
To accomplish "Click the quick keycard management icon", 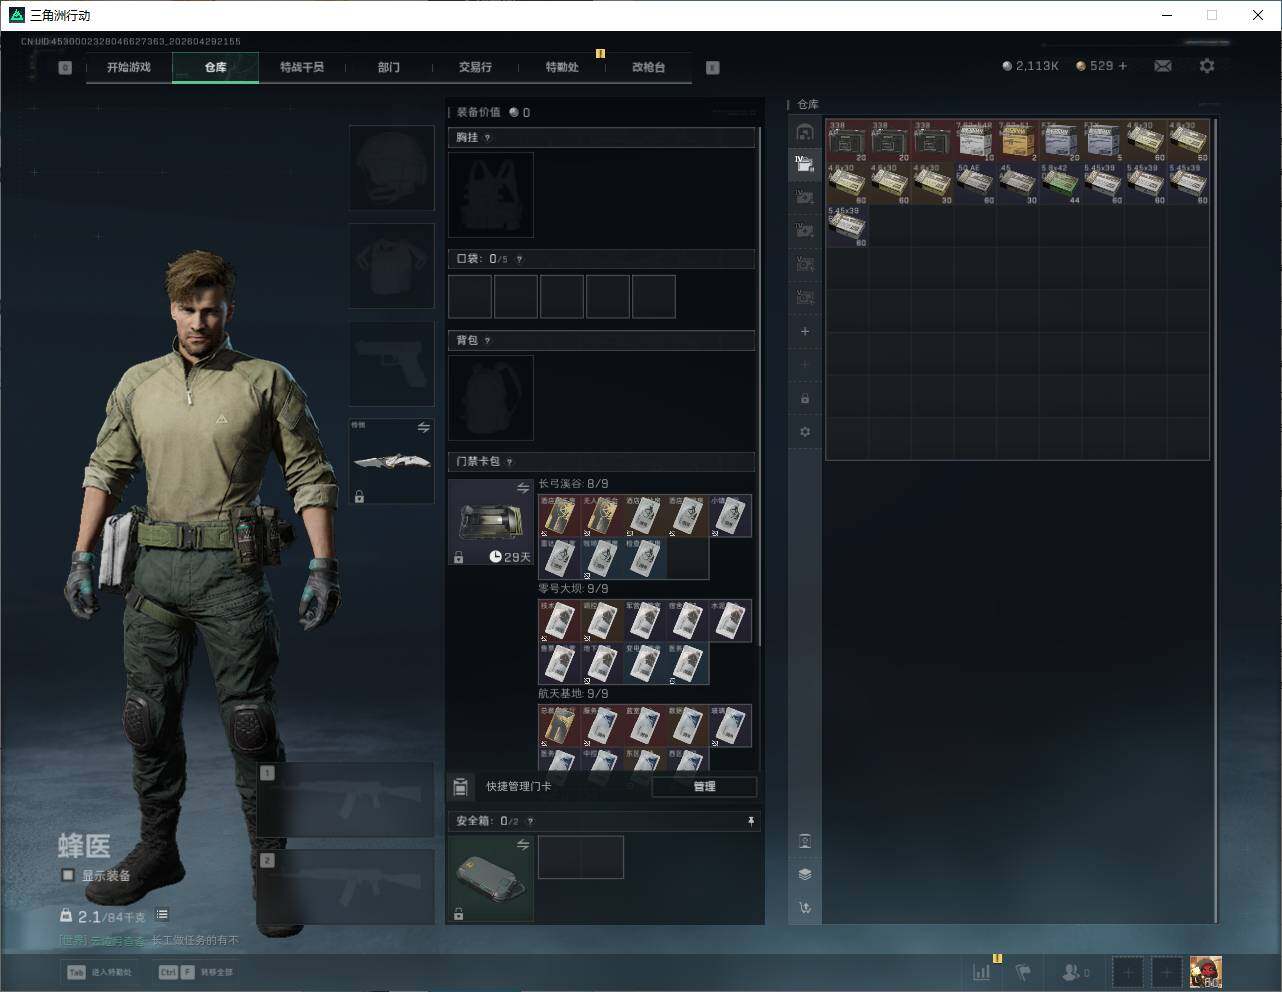I will (461, 787).
